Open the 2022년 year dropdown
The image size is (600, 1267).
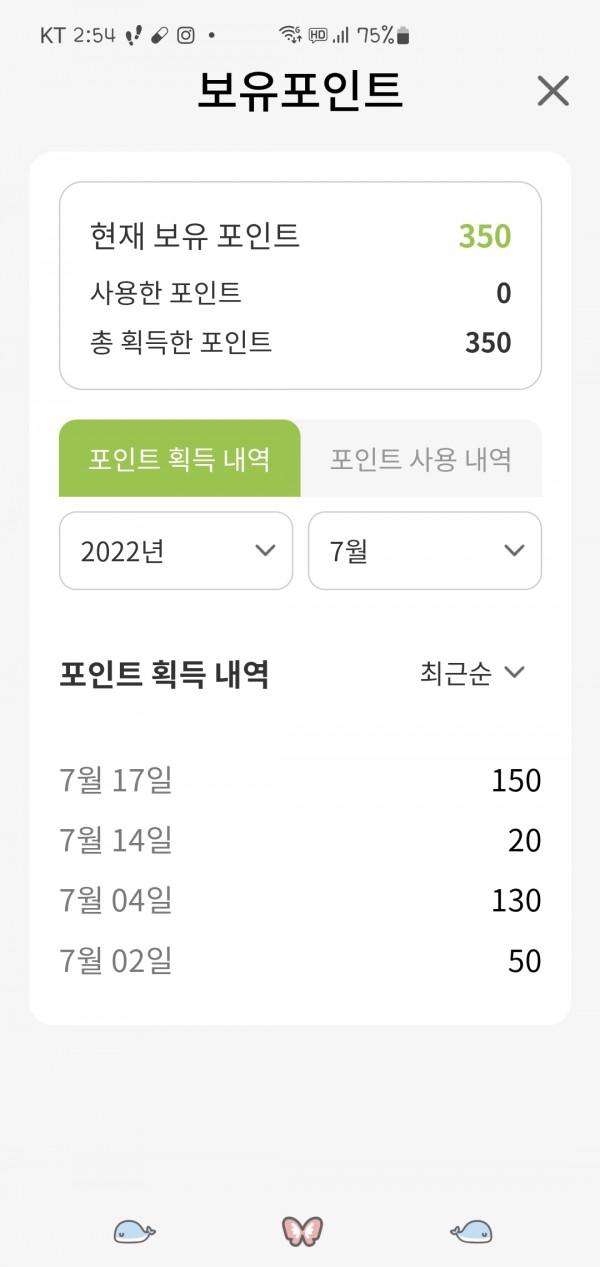tap(176, 550)
